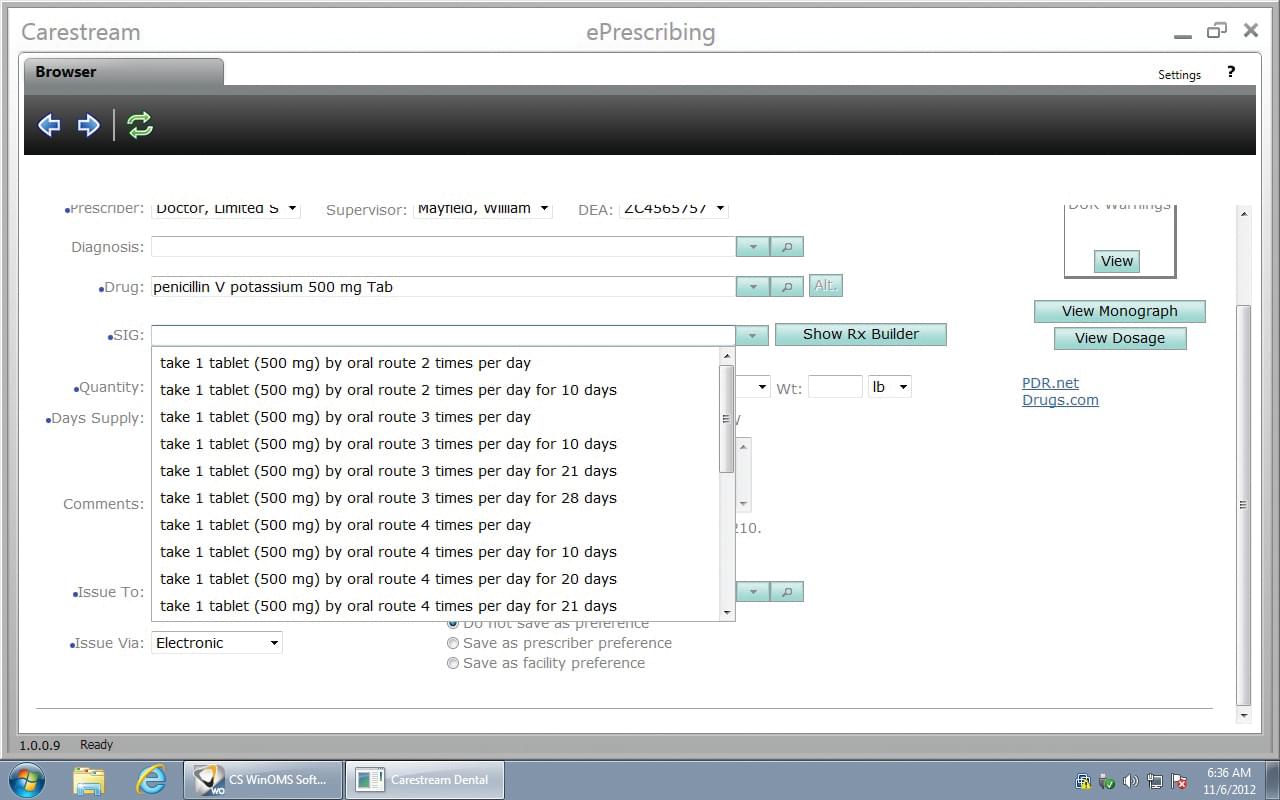Screen dimensions: 1280x800
Task: Open the Drug search magnifier
Action: (786, 286)
